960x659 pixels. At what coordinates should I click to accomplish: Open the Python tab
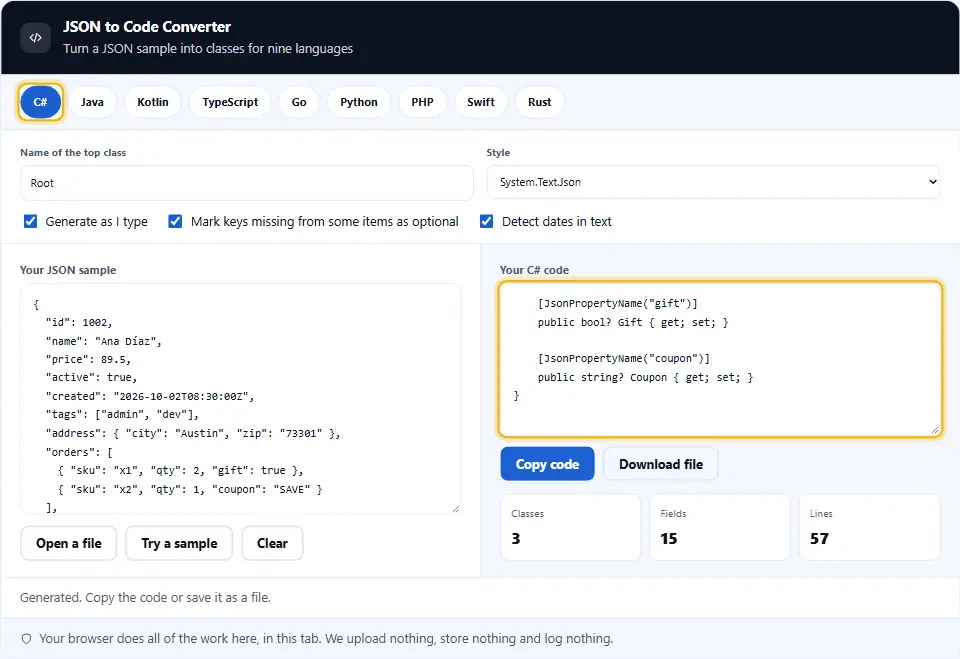click(359, 102)
